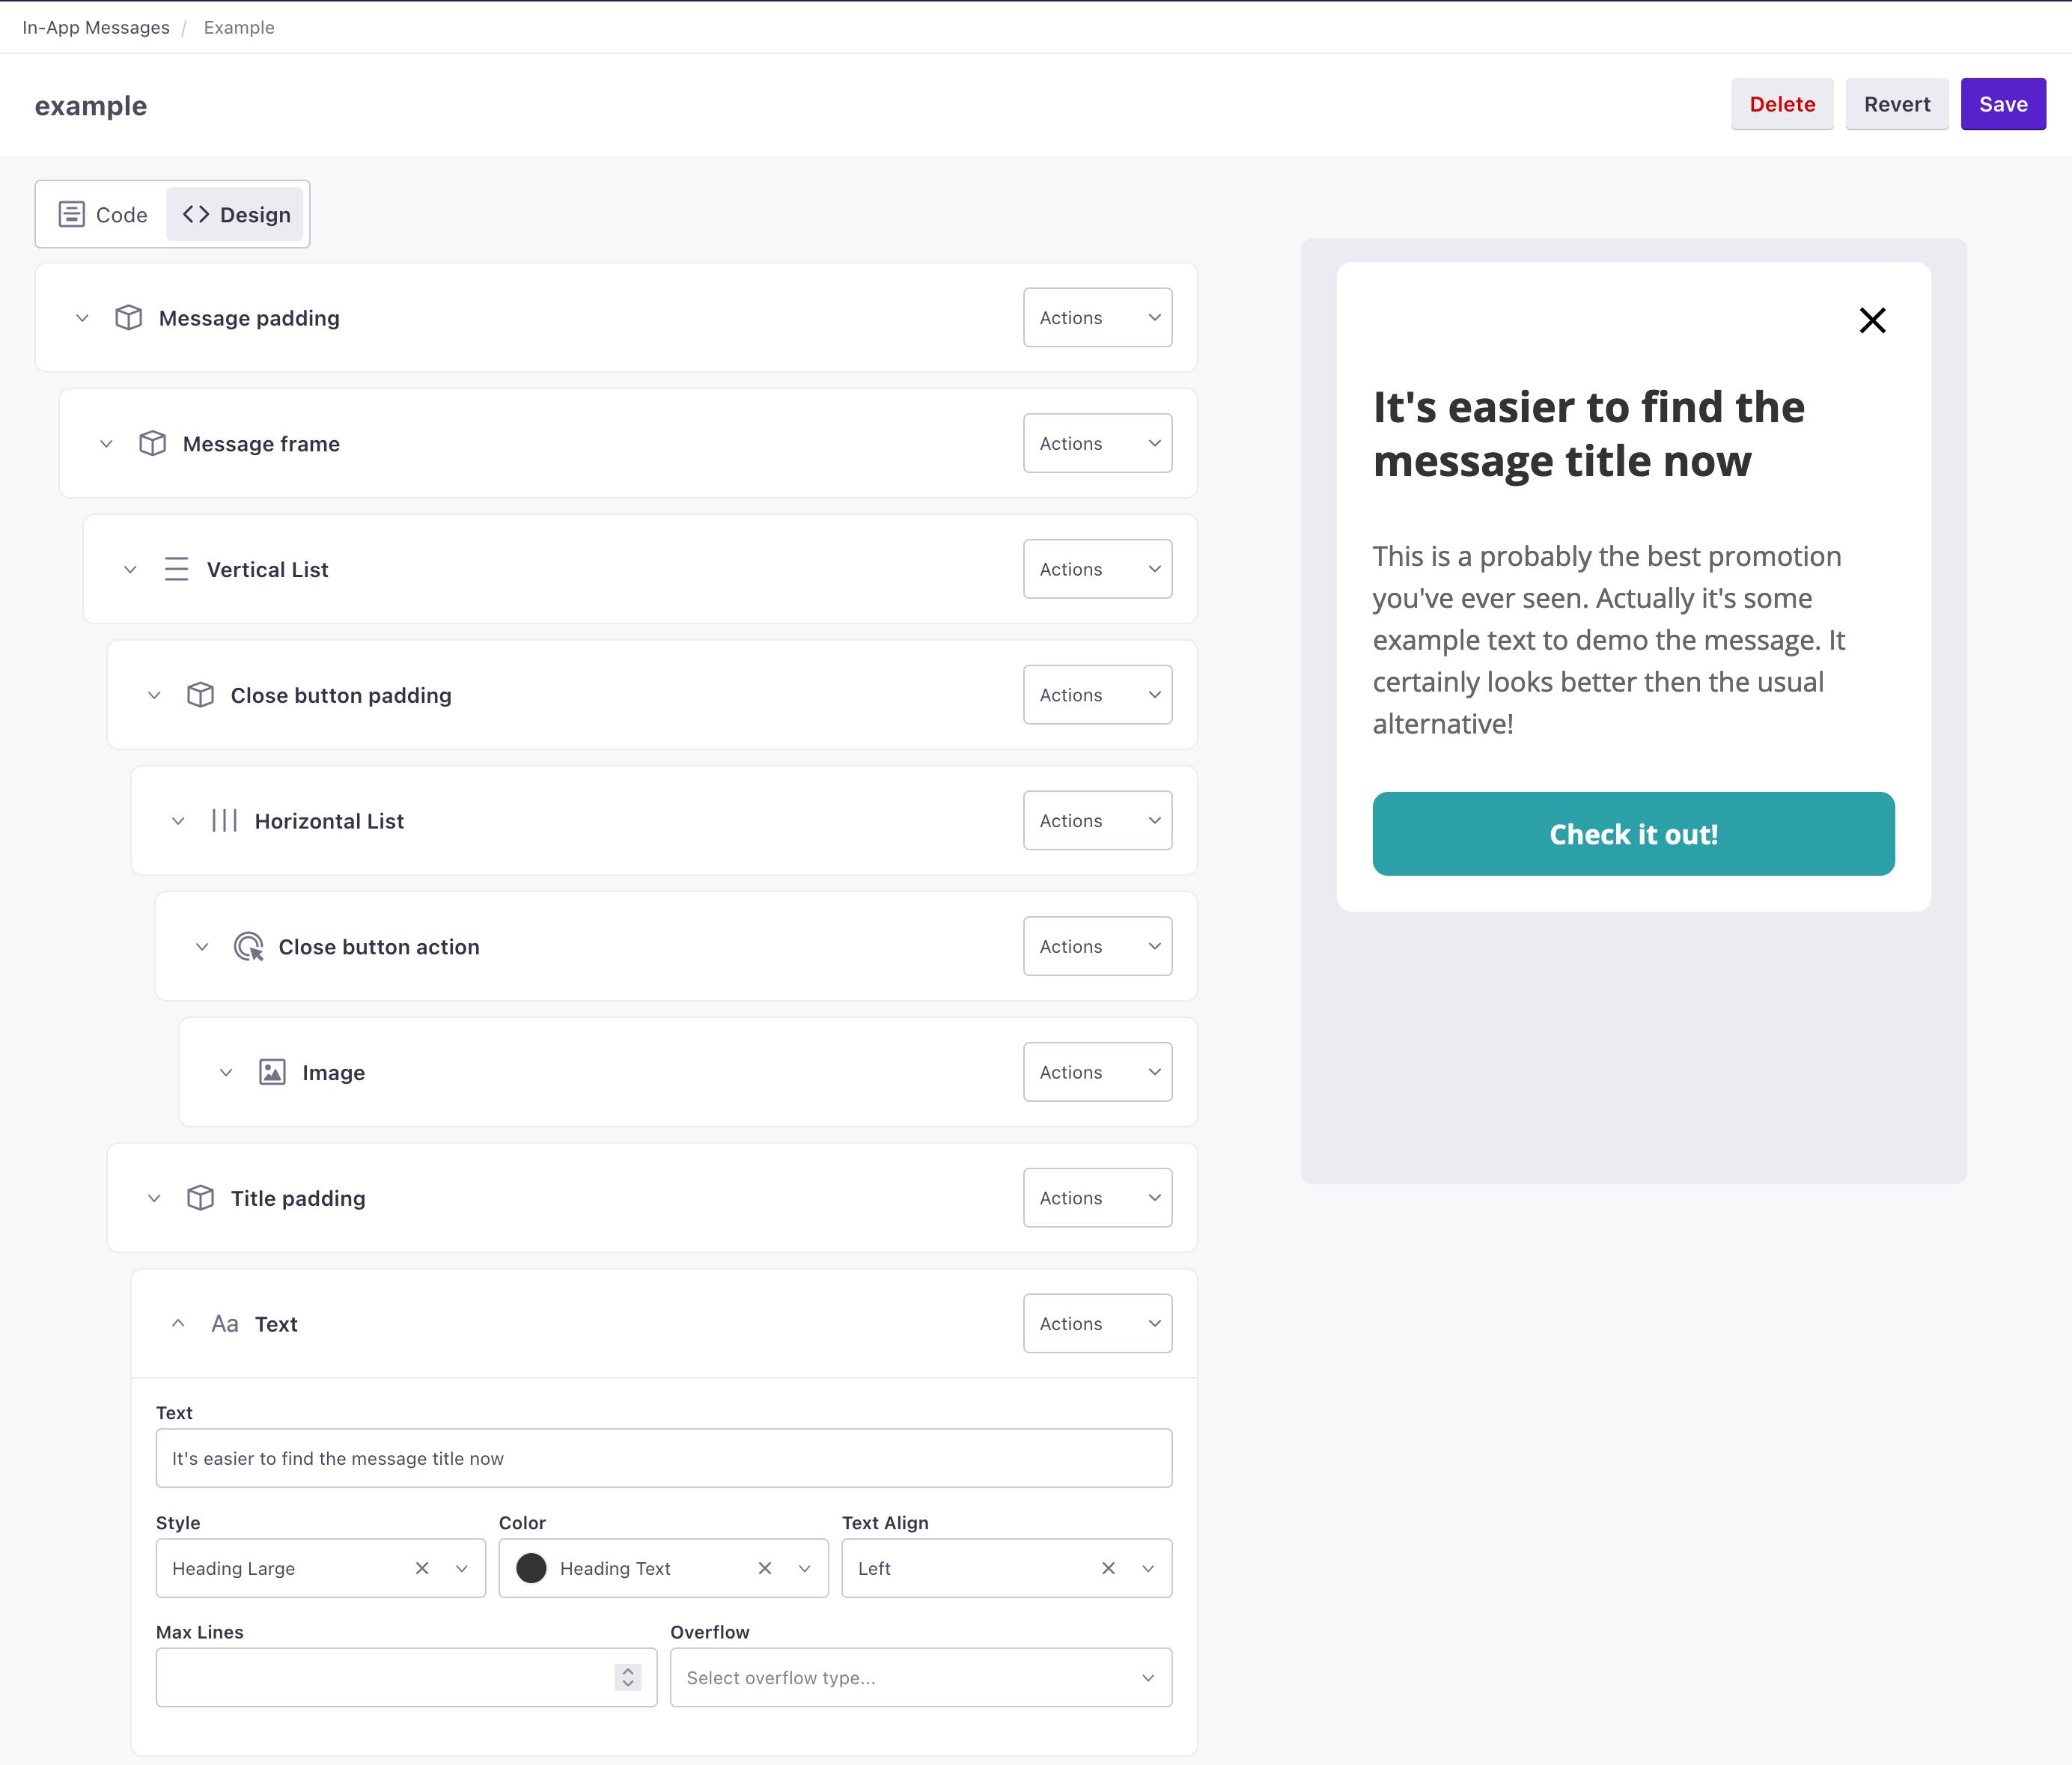Toggle collapse for Message padding section

coord(82,317)
